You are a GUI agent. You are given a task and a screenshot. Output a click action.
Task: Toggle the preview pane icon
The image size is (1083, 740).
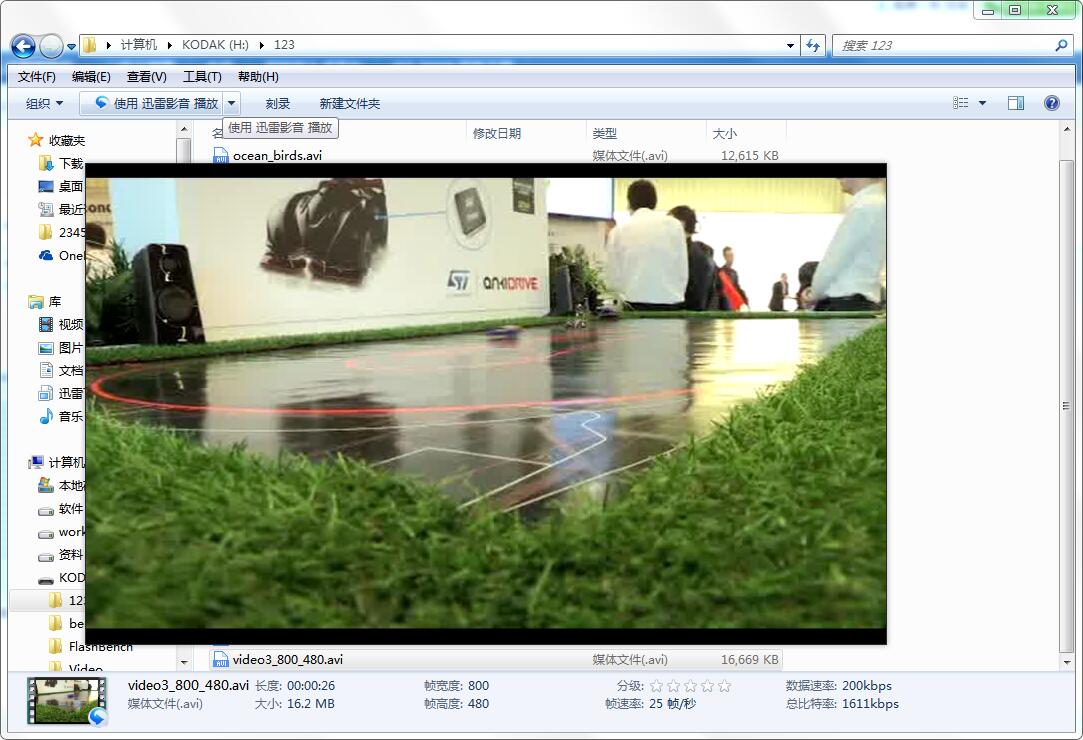(x=1016, y=103)
